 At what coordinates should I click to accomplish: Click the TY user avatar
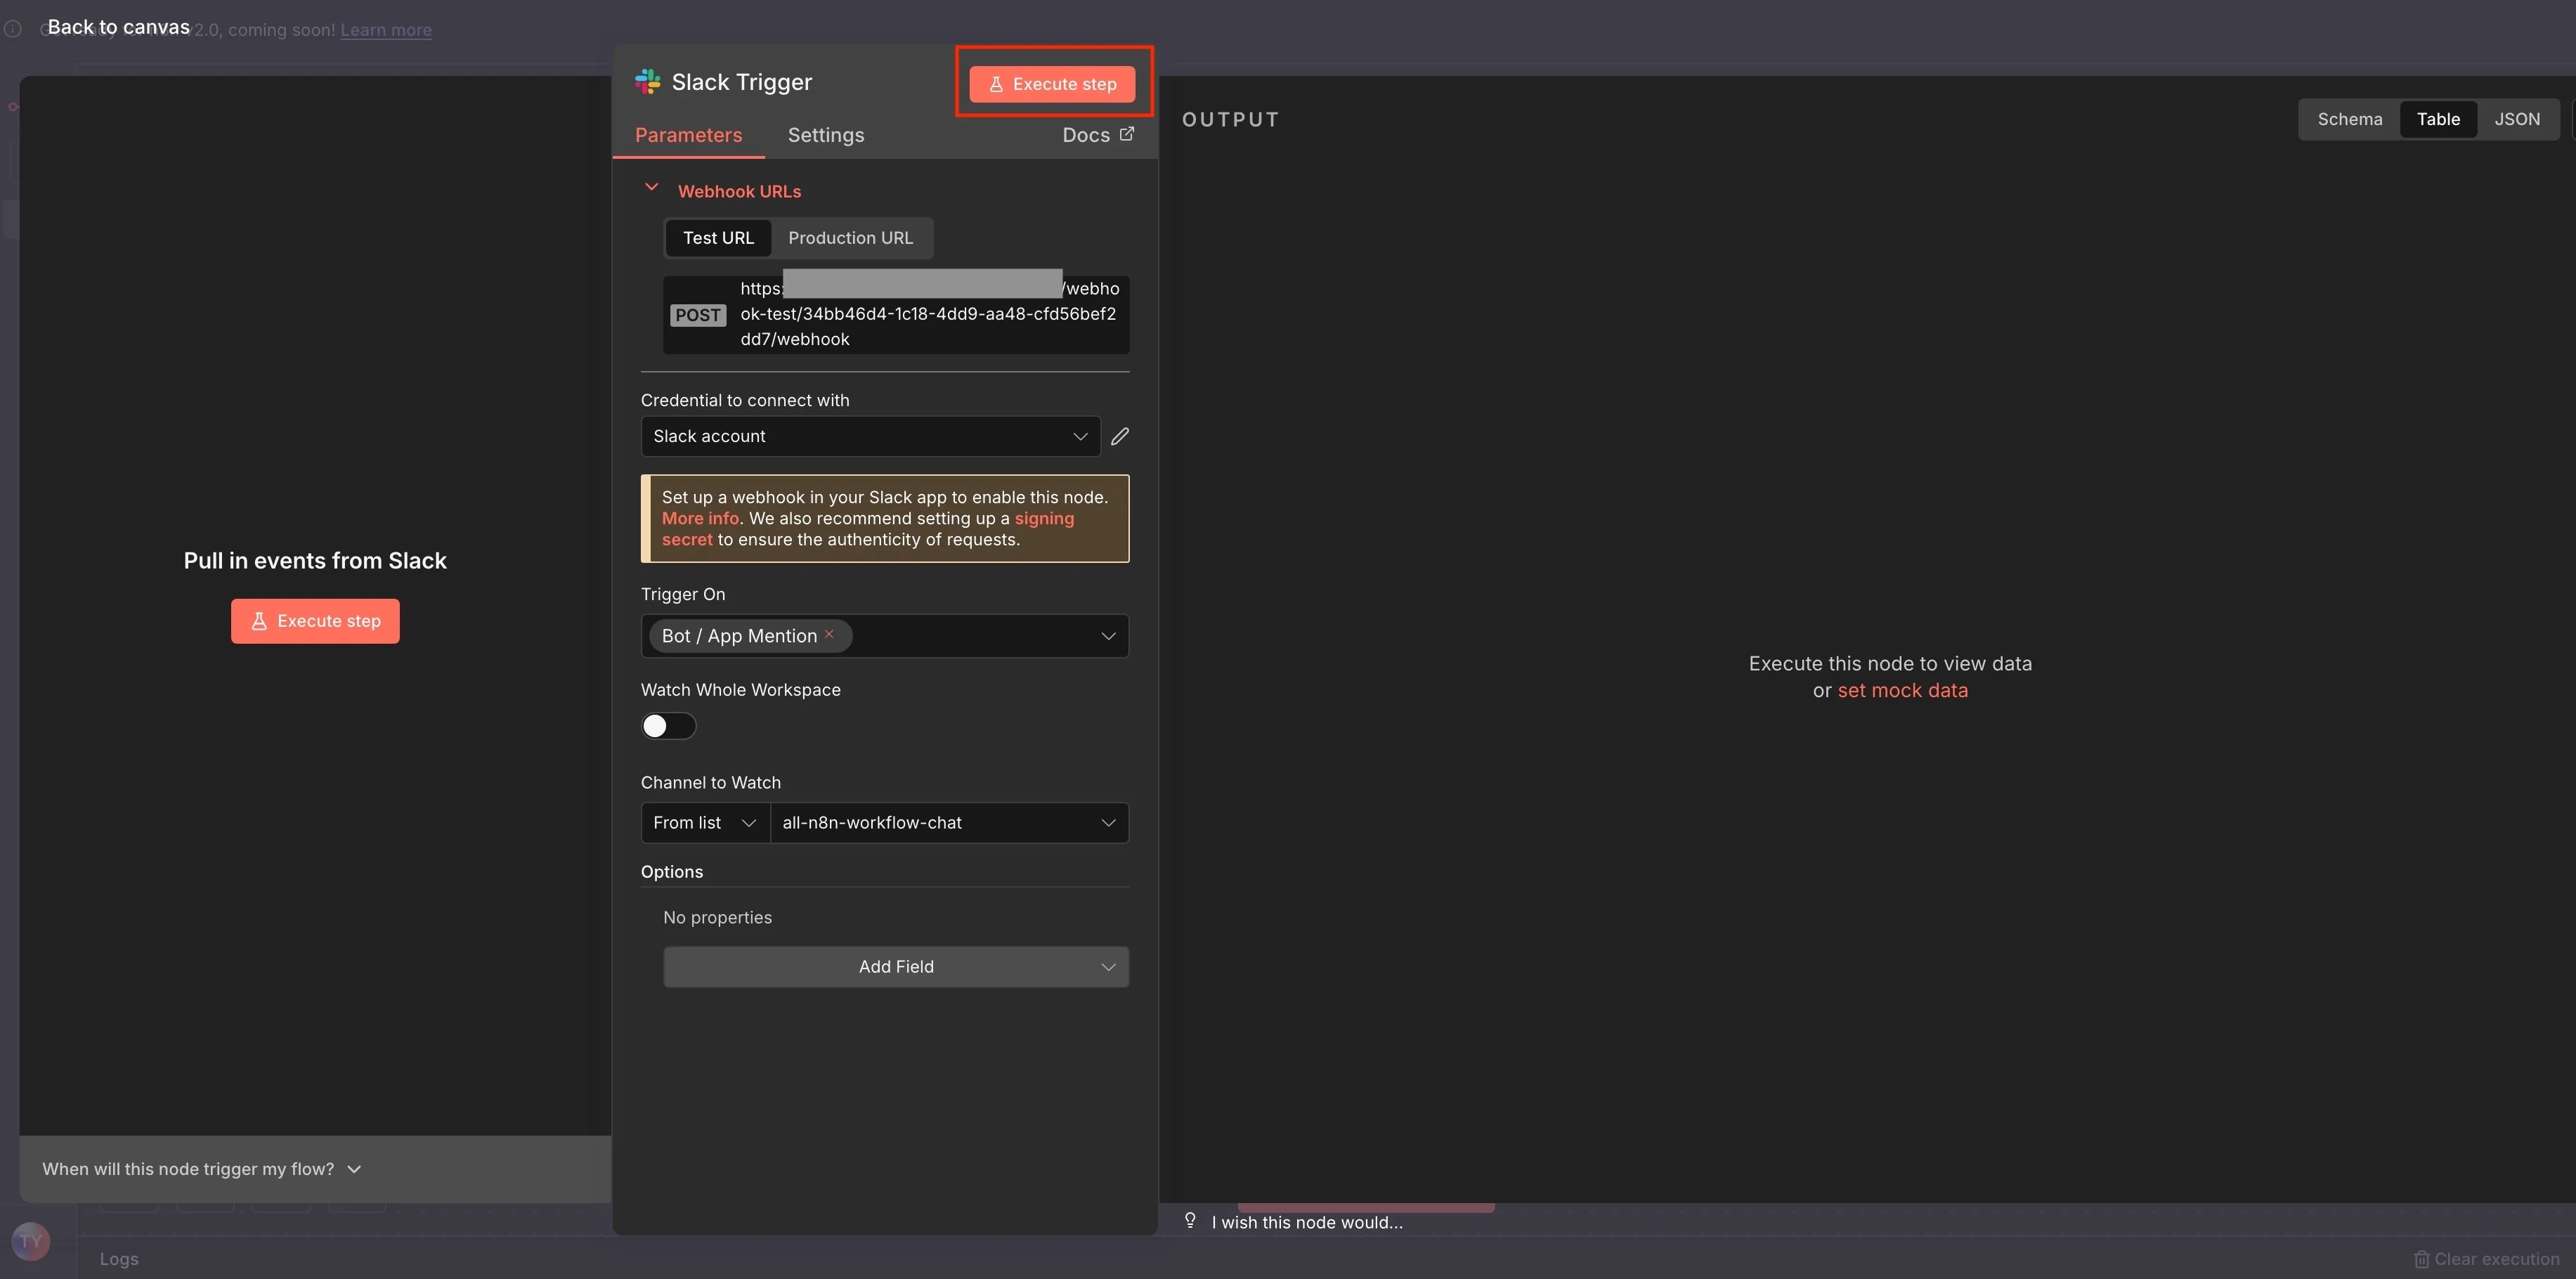(31, 1241)
